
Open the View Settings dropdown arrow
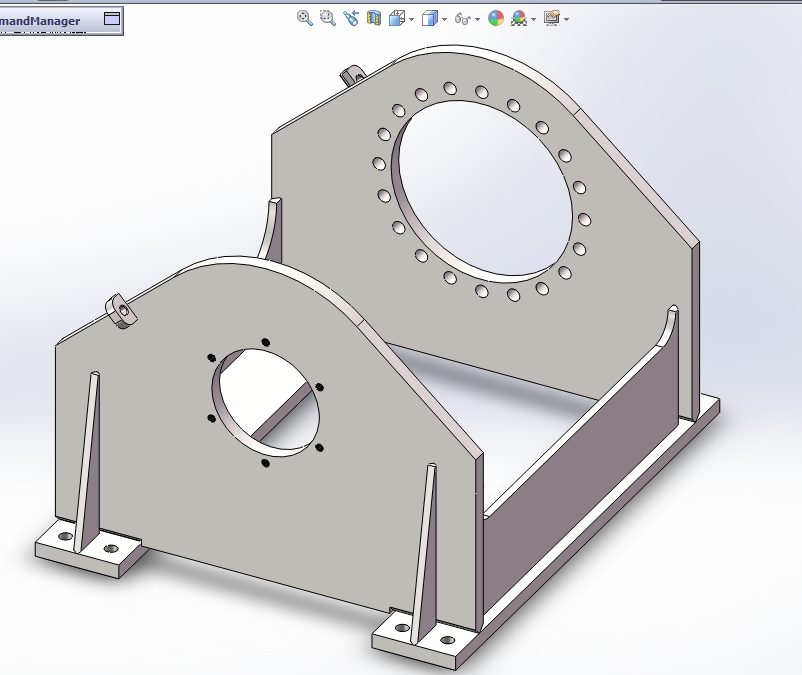click(566, 20)
